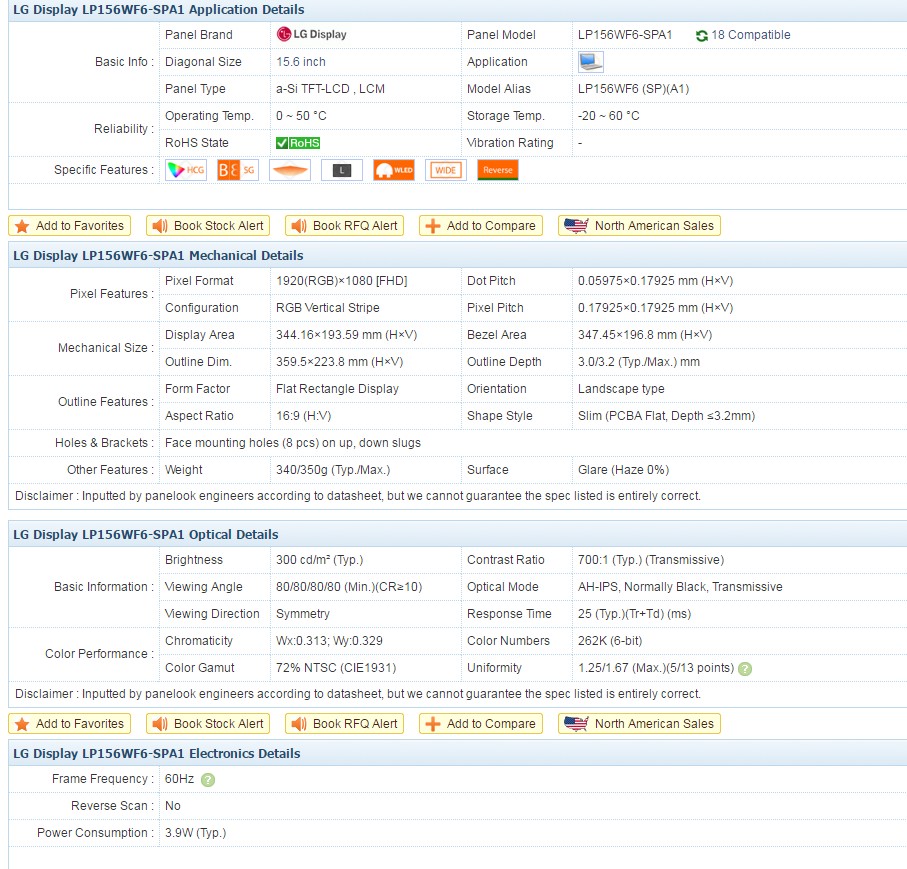Click the help icon beside 60Hz
Image resolution: width=907 pixels, height=869 pixels.
click(x=208, y=780)
